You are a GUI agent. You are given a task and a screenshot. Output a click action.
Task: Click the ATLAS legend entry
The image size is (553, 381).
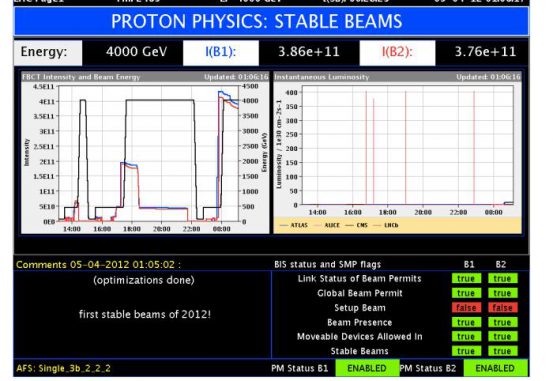click(294, 225)
